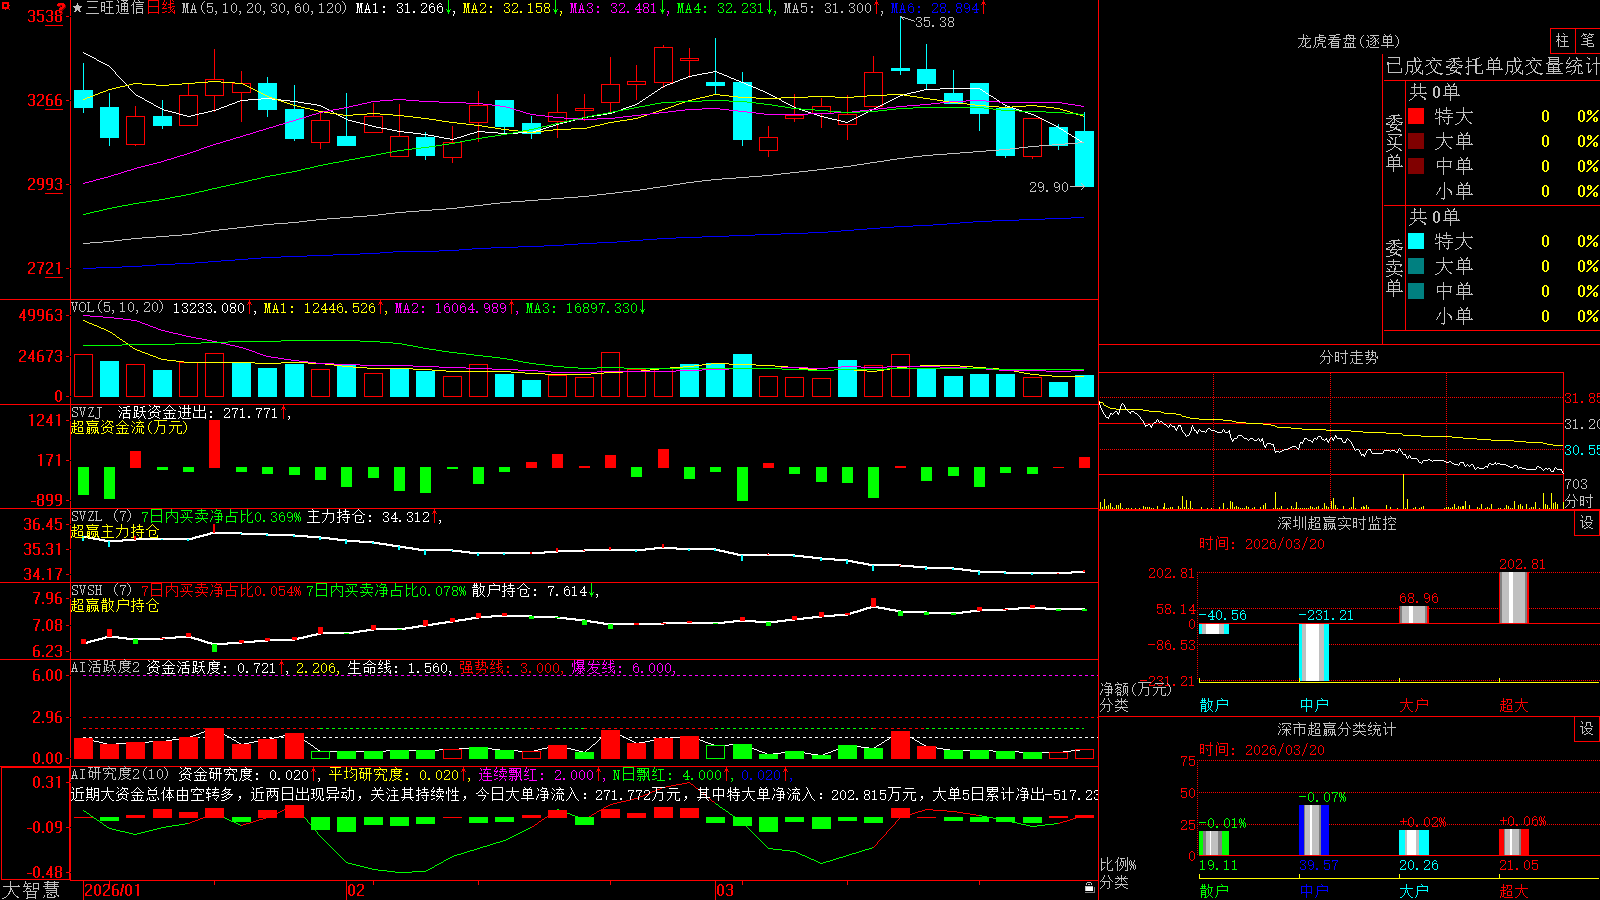Click the AI研究度2(10) indicator label
The height and width of the screenshot is (900, 1600).
tap(120, 774)
